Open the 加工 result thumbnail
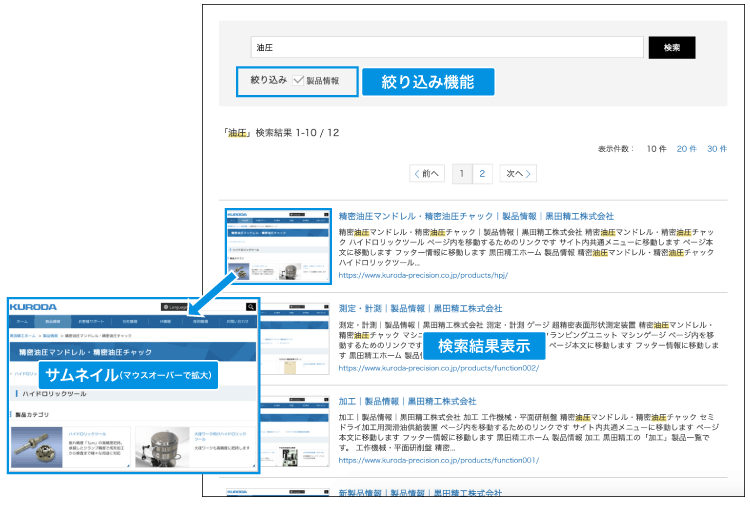 click(295, 431)
